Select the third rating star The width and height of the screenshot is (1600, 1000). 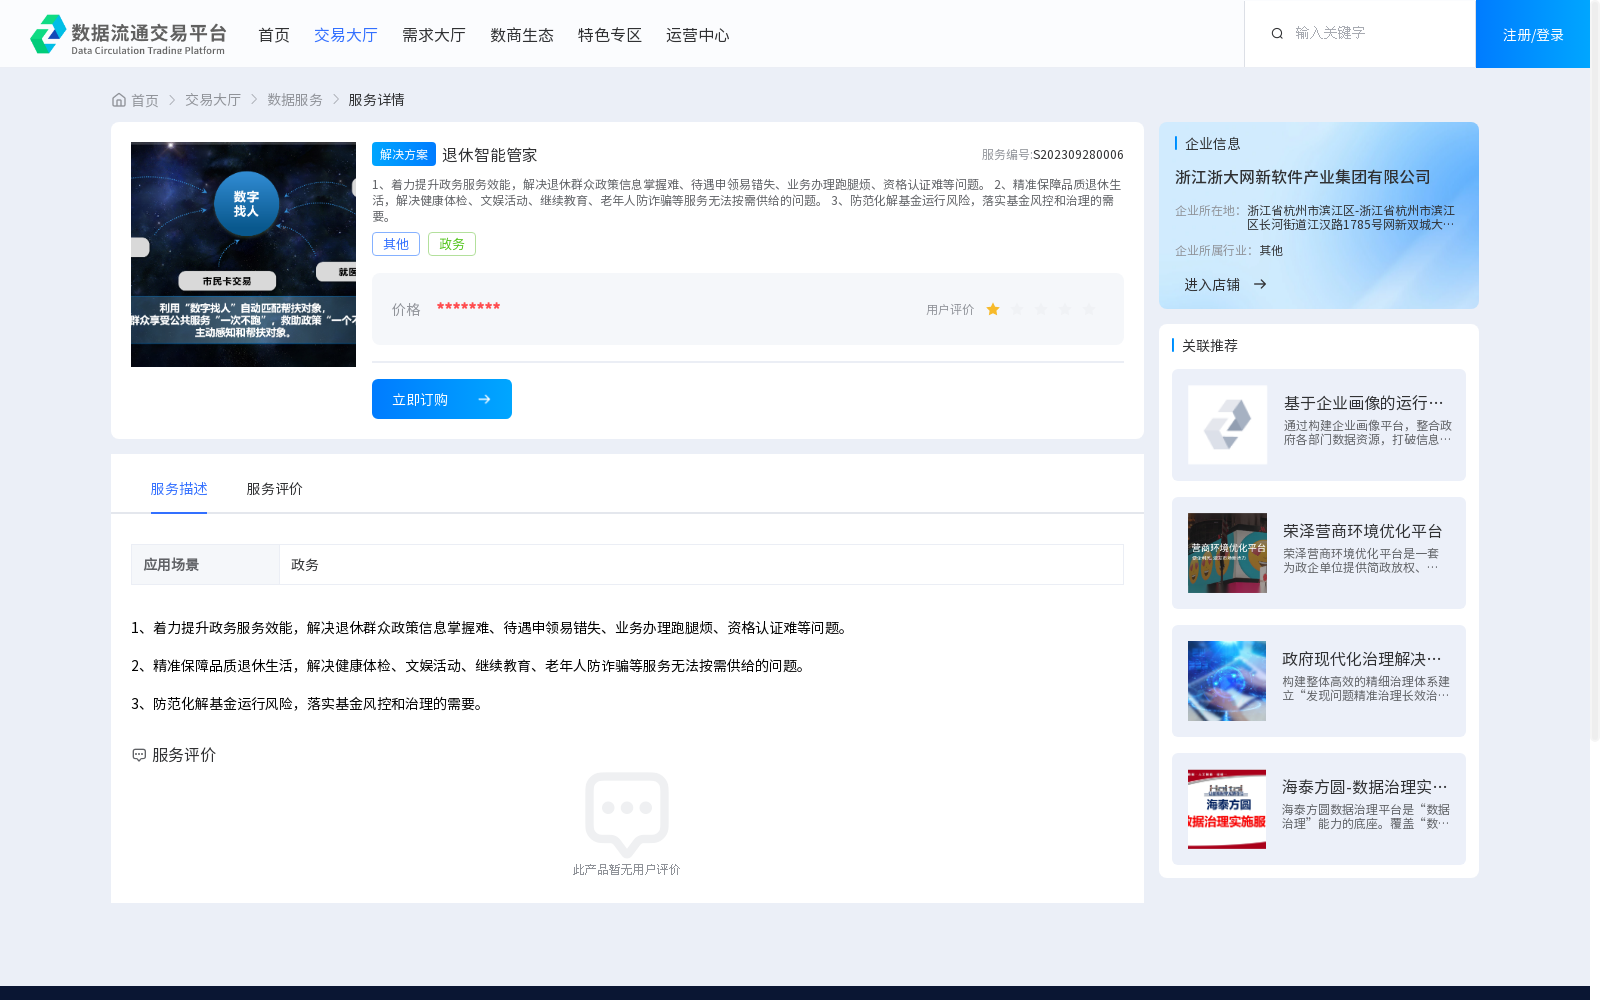pyautogui.click(x=1041, y=310)
